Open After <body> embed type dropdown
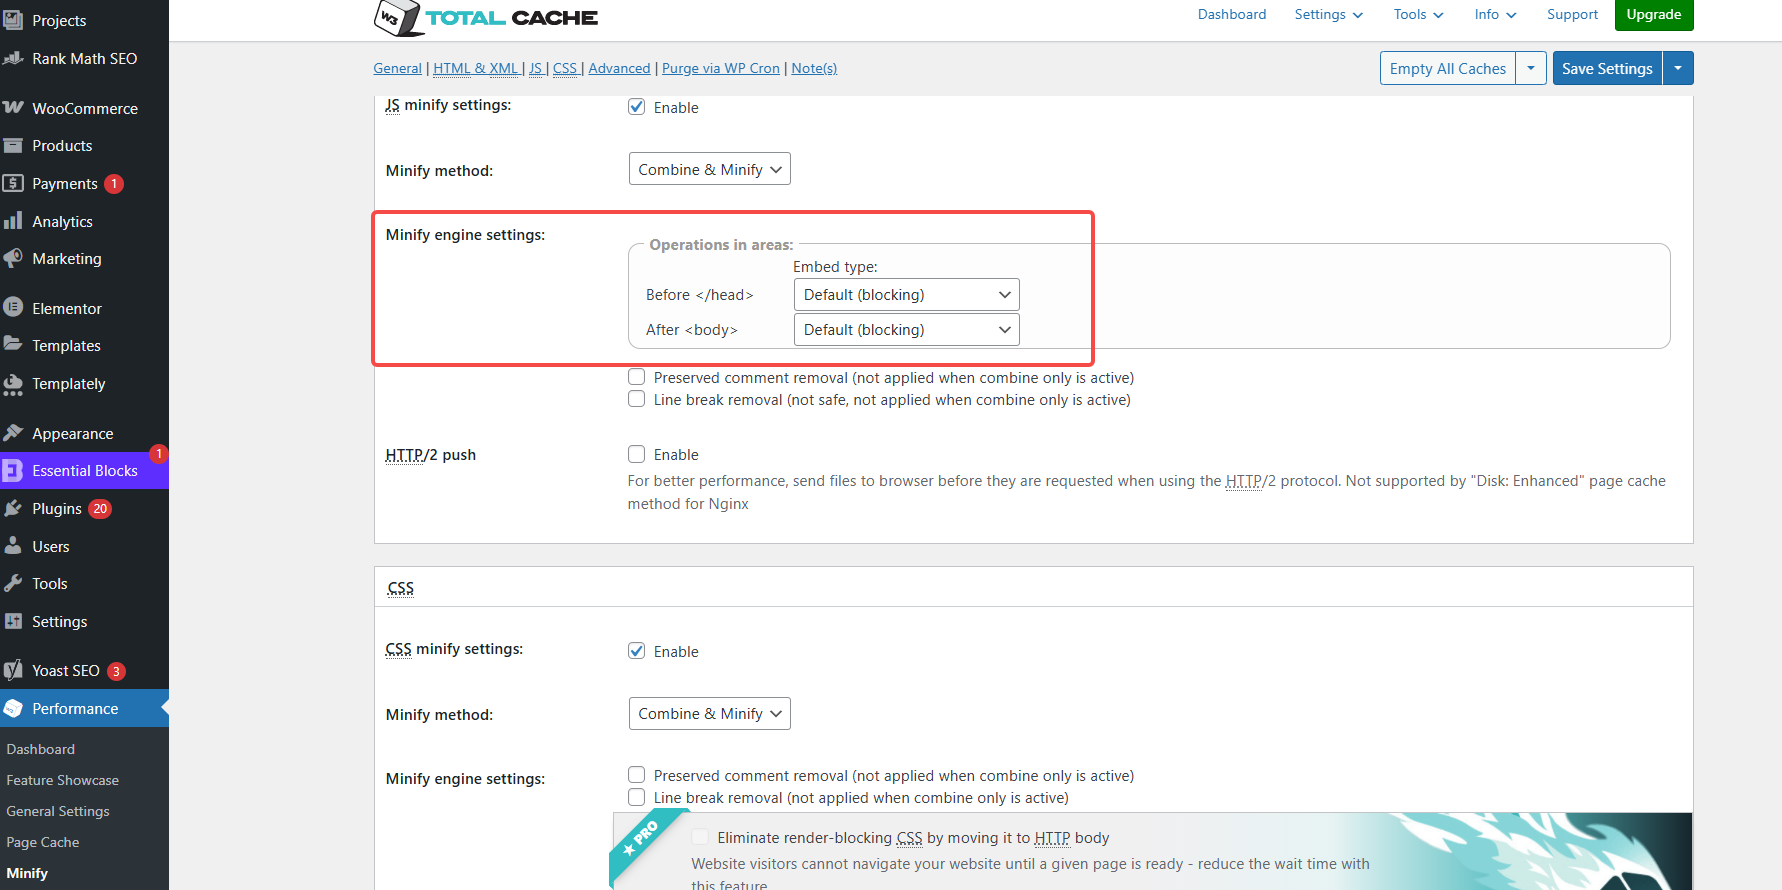The image size is (1782, 890). click(x=906, y=330)
